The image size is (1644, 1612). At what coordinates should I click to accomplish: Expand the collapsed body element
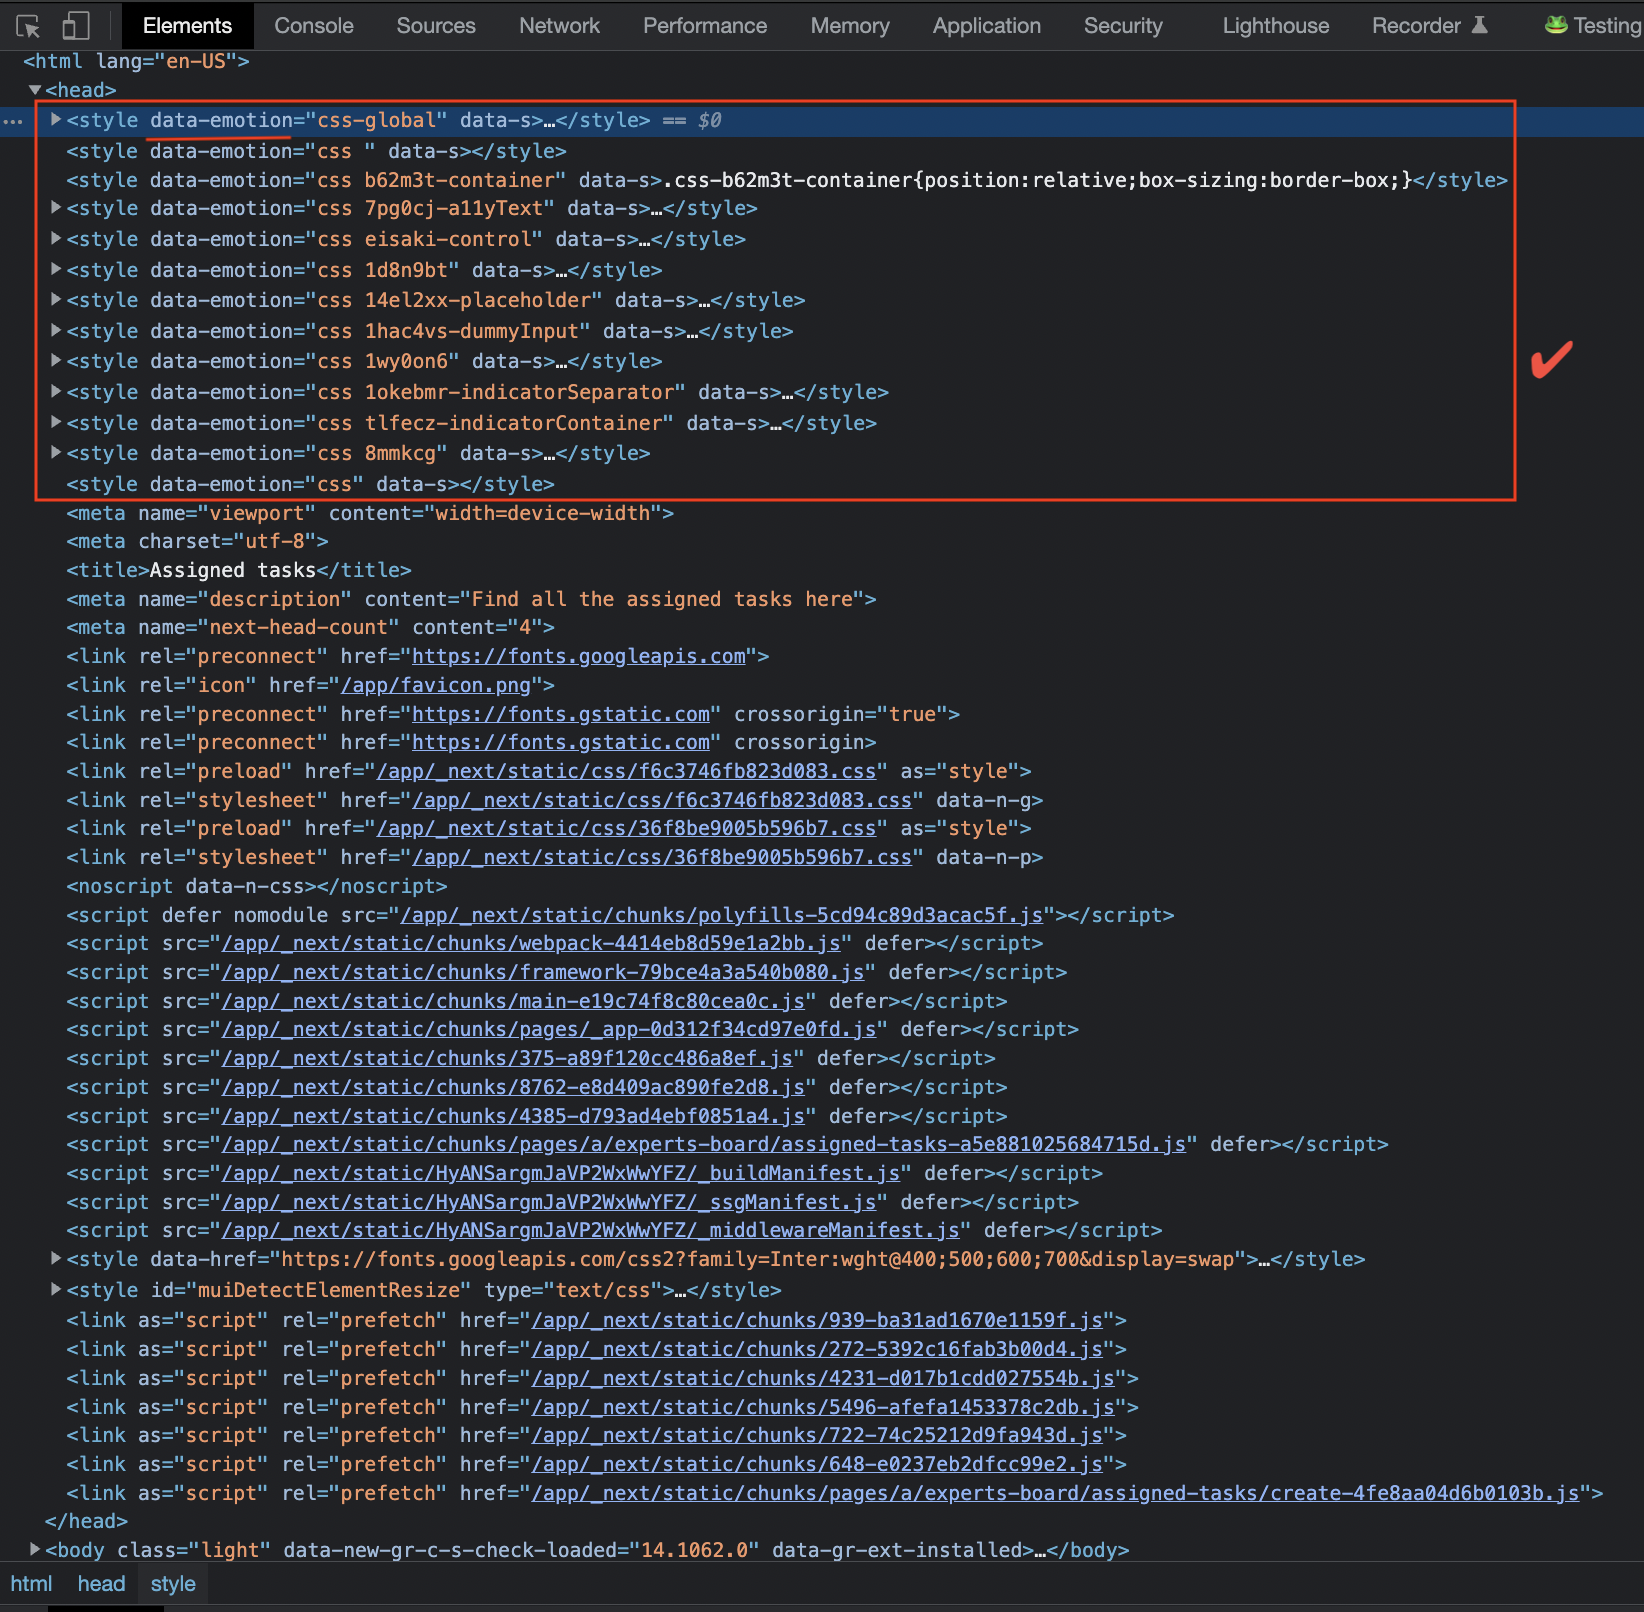point(34,1550)
